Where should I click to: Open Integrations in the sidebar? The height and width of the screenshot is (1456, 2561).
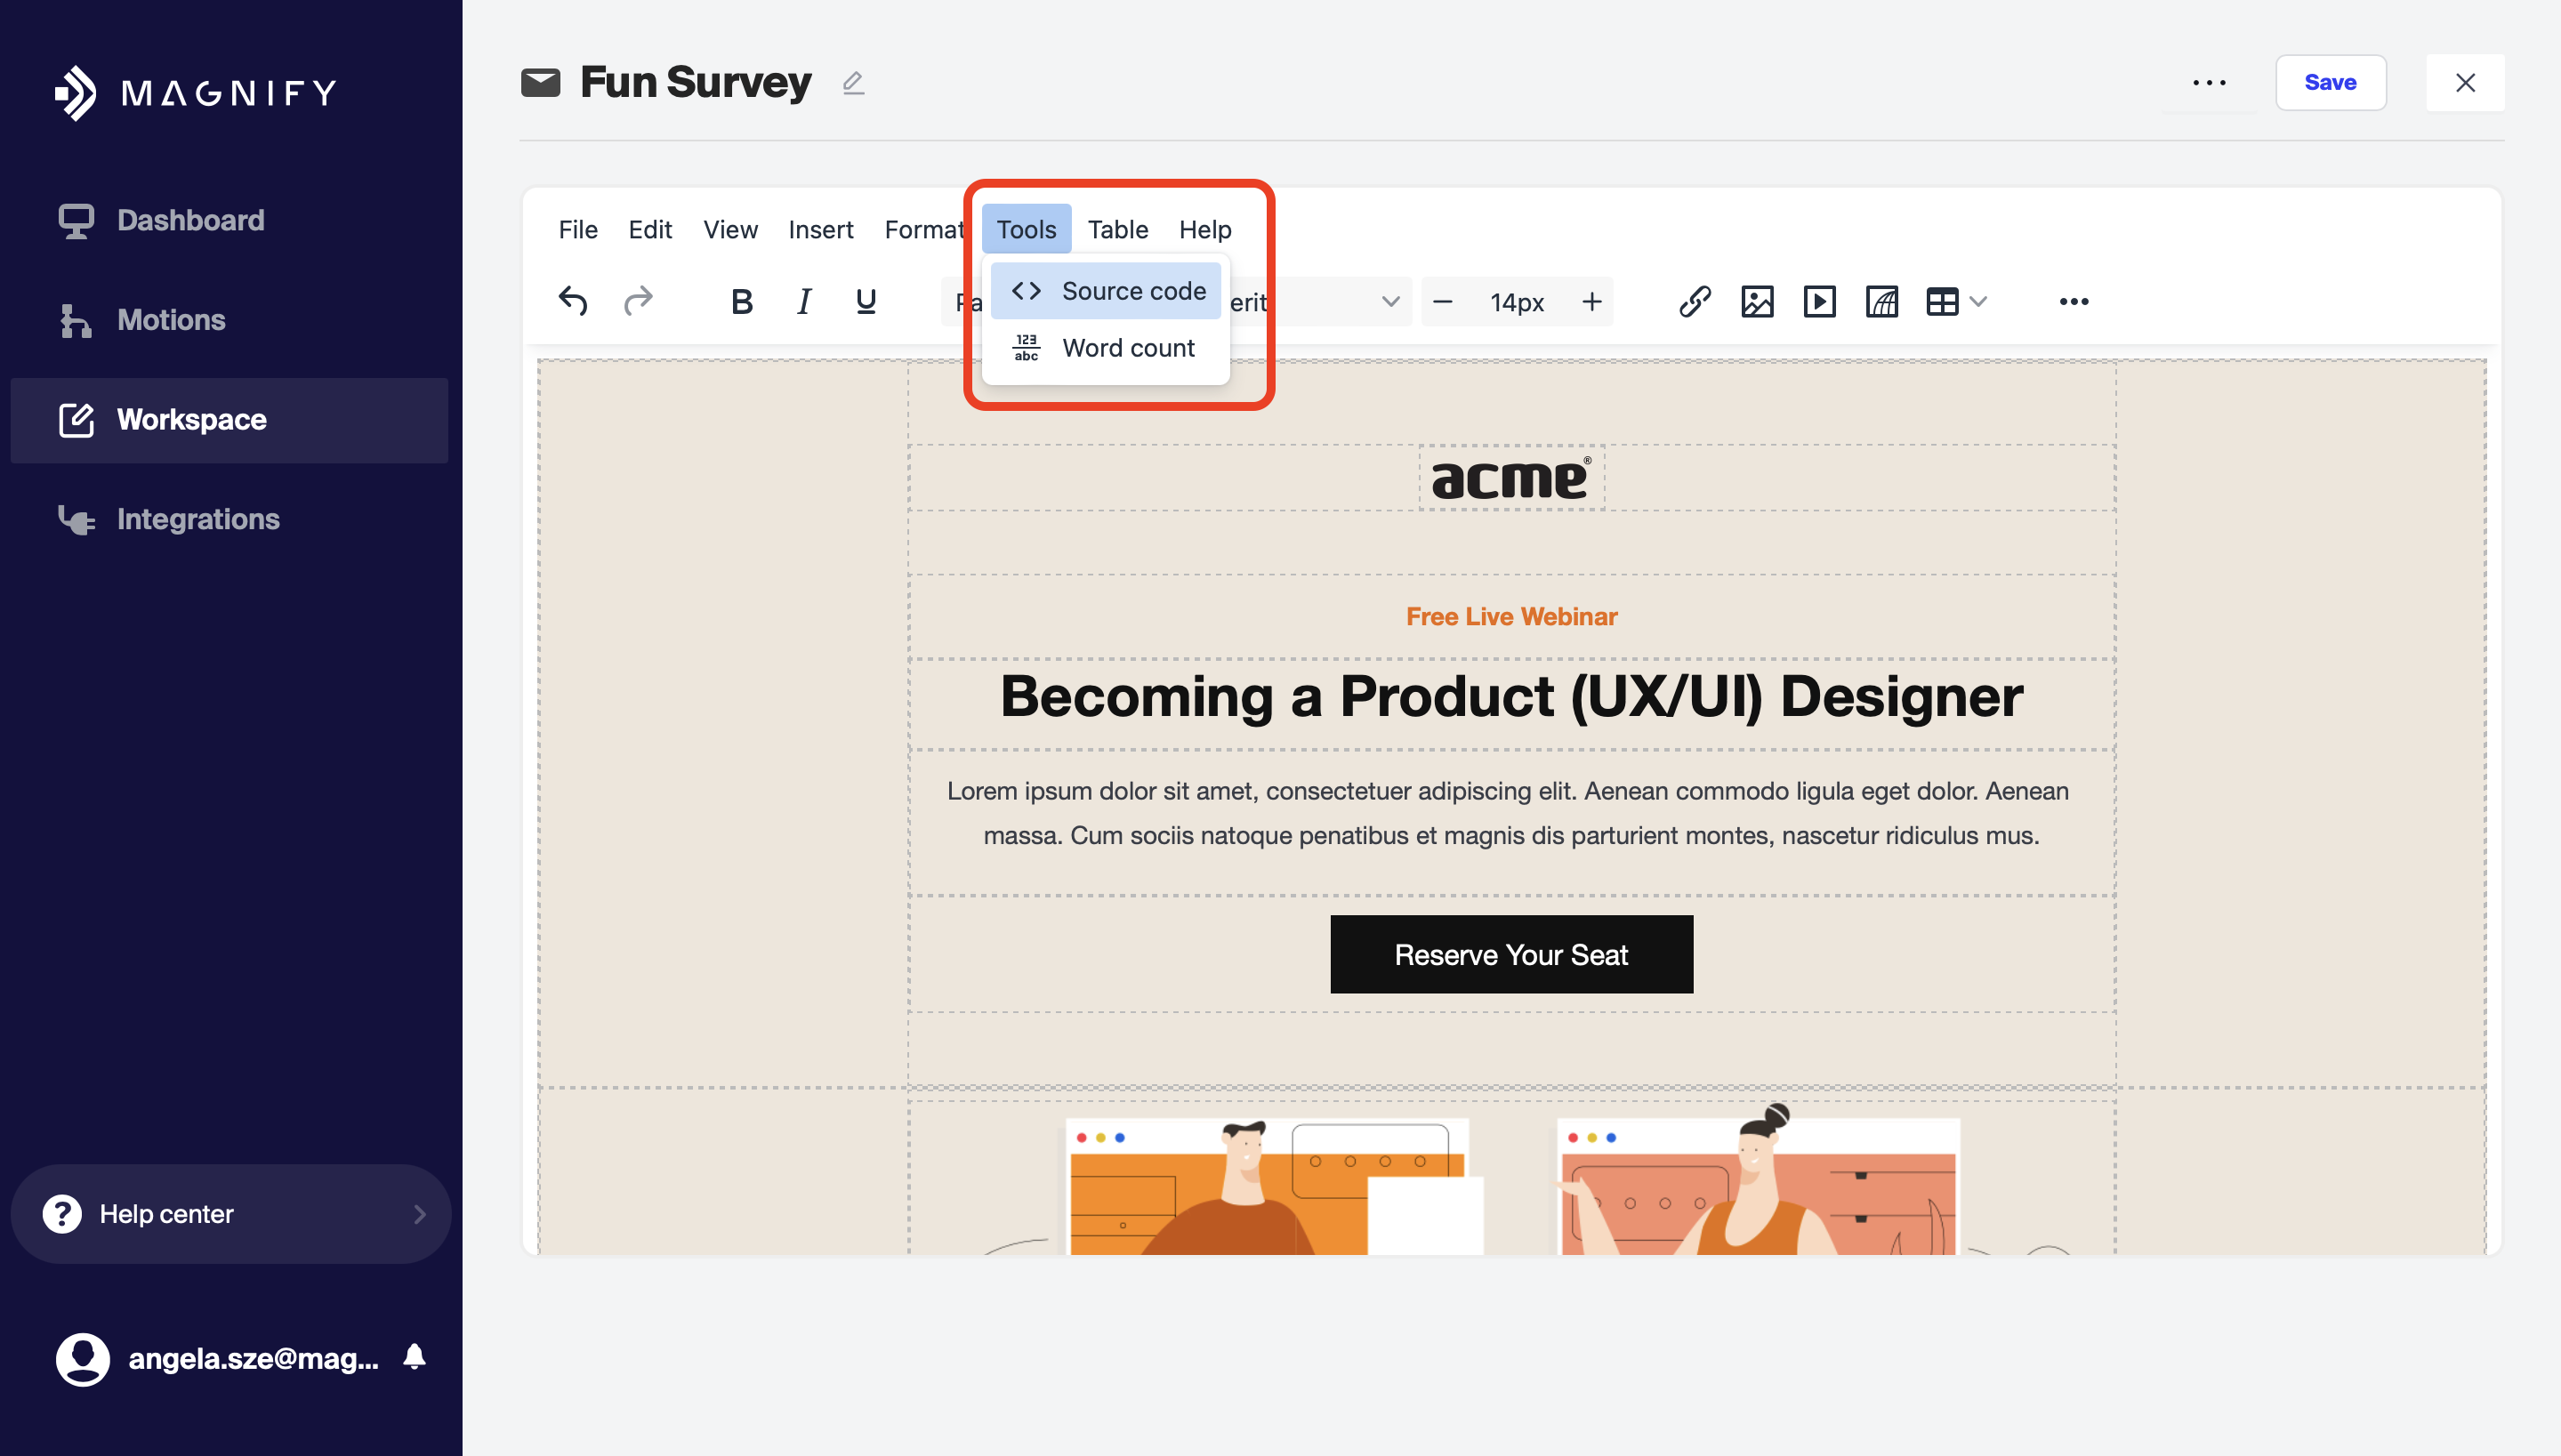[198, 519]
